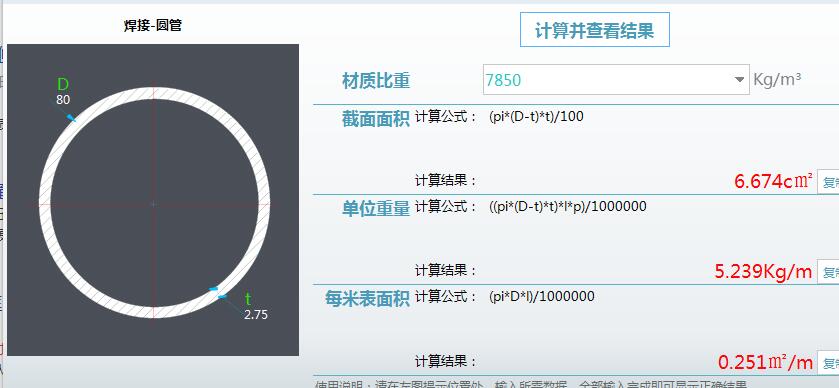Click the 6.674c㎡ result value
Viewport: 839px width, 388px height.
773,181
